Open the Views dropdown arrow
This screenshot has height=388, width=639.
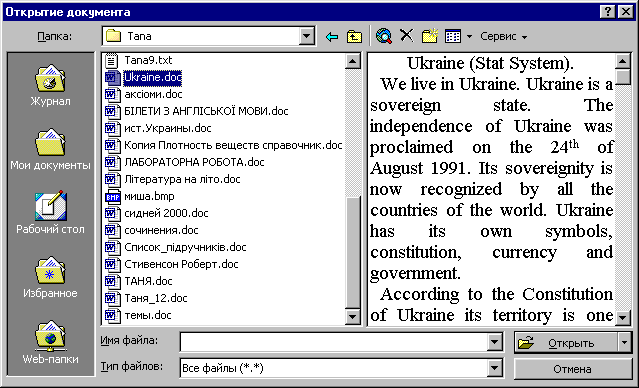pos(469,37)
